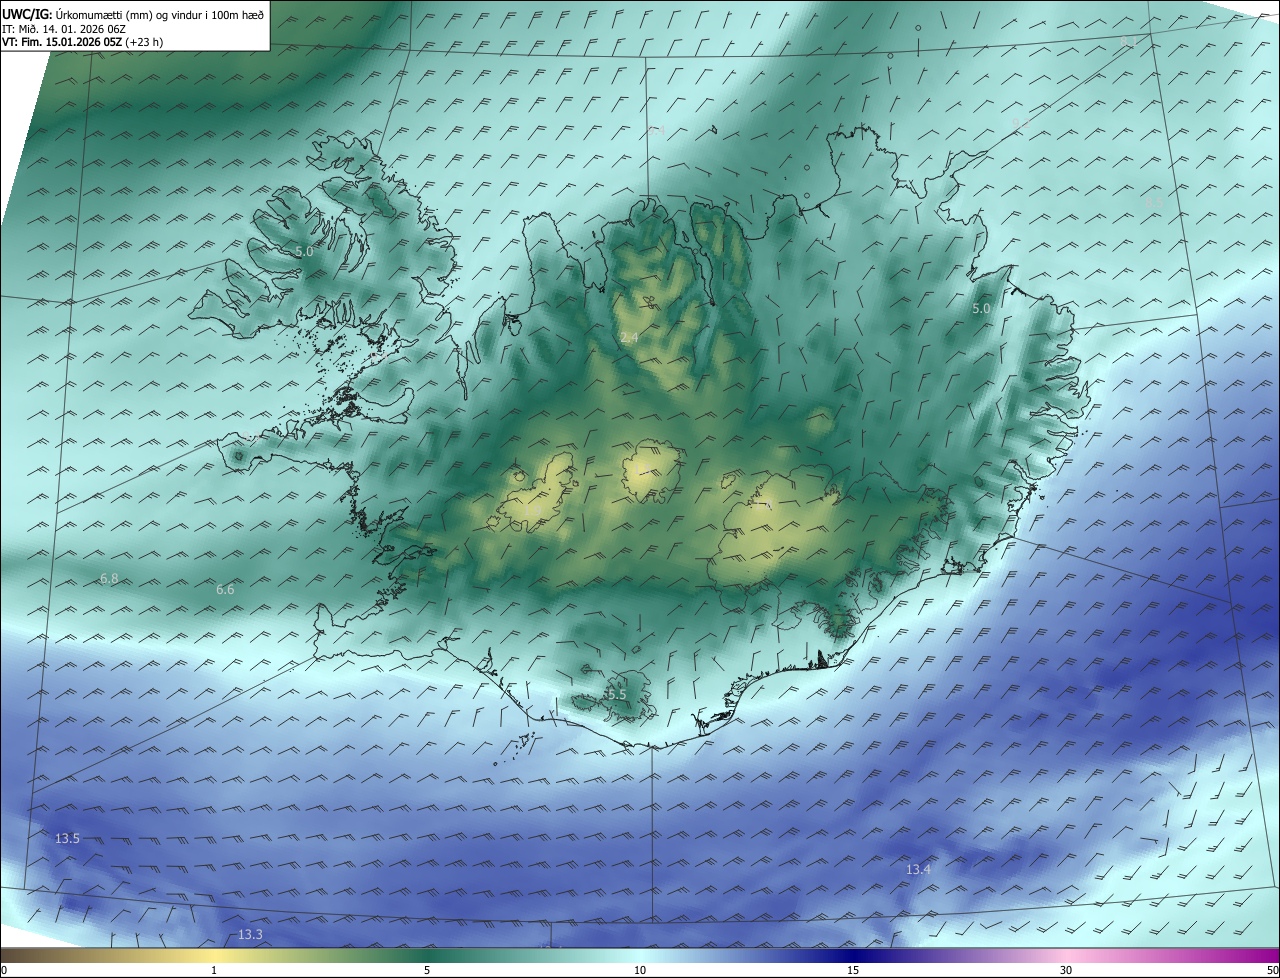Click the 5.0 label in east Iceland

point(981,309)
